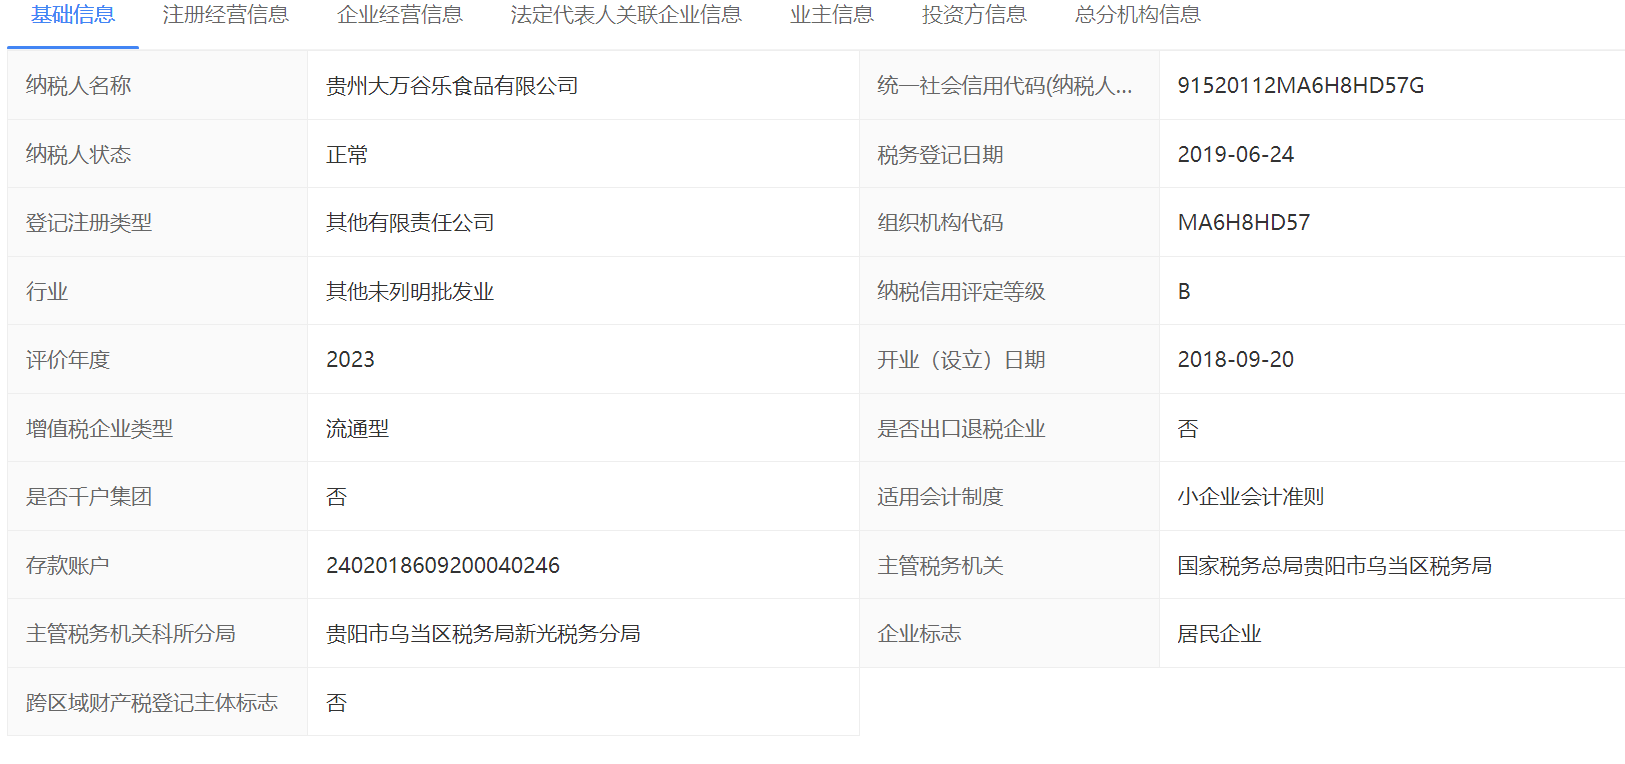Click the organization code MA6H8HD57
This screenshot has width=1625, height=764.
[x=1243, y=223]
